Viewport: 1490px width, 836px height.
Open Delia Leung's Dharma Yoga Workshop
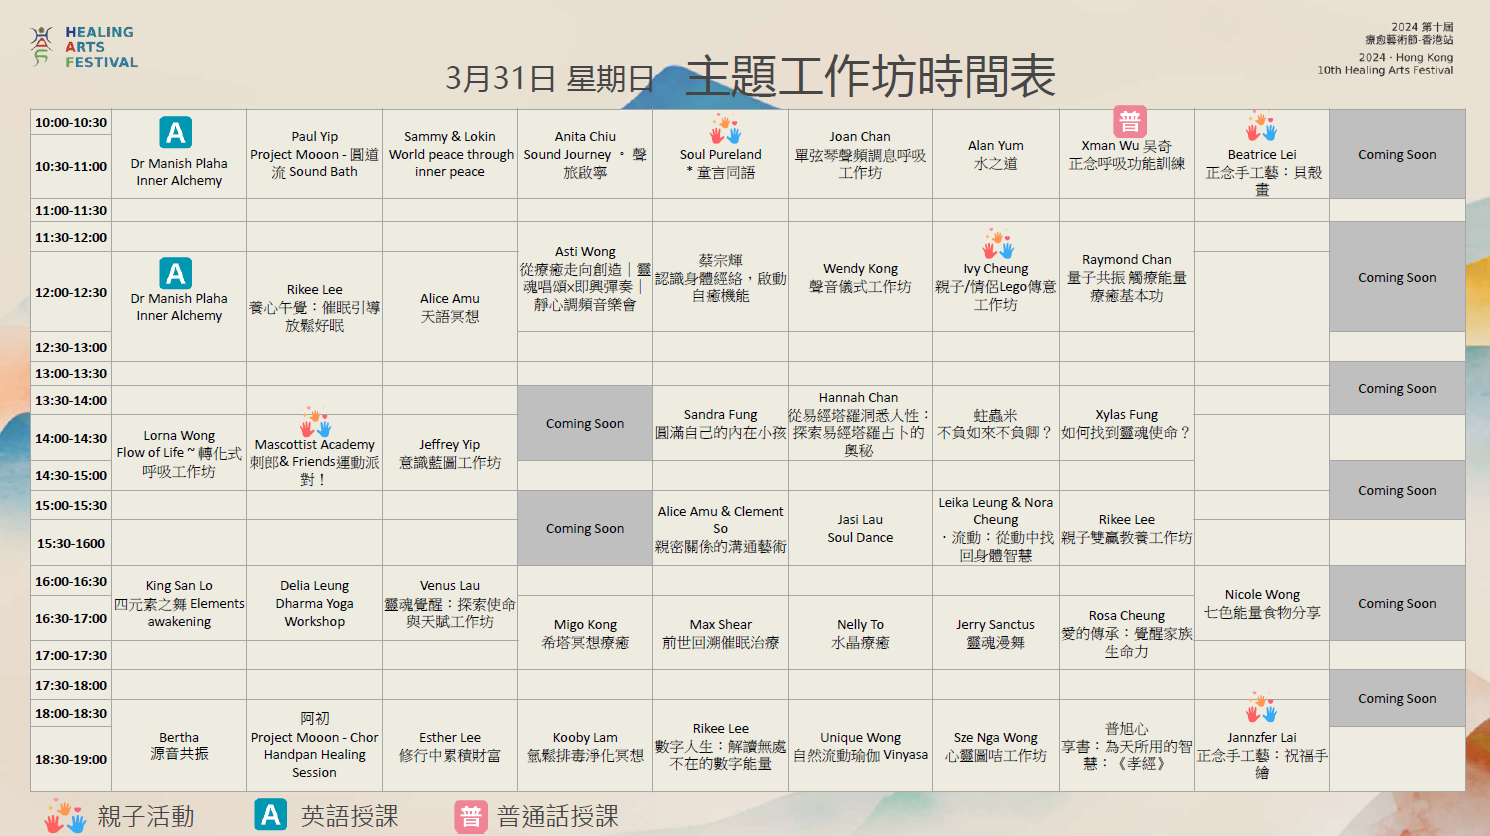click(x=315, y=603)
